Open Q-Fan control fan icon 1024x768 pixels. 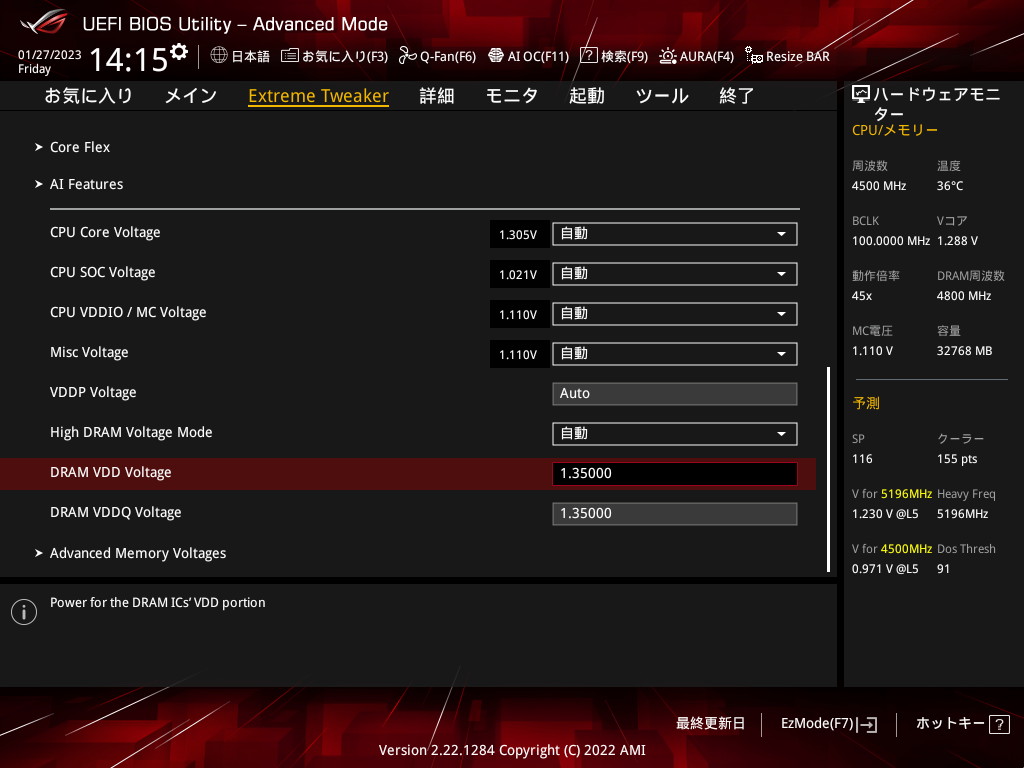pos(408,56)
